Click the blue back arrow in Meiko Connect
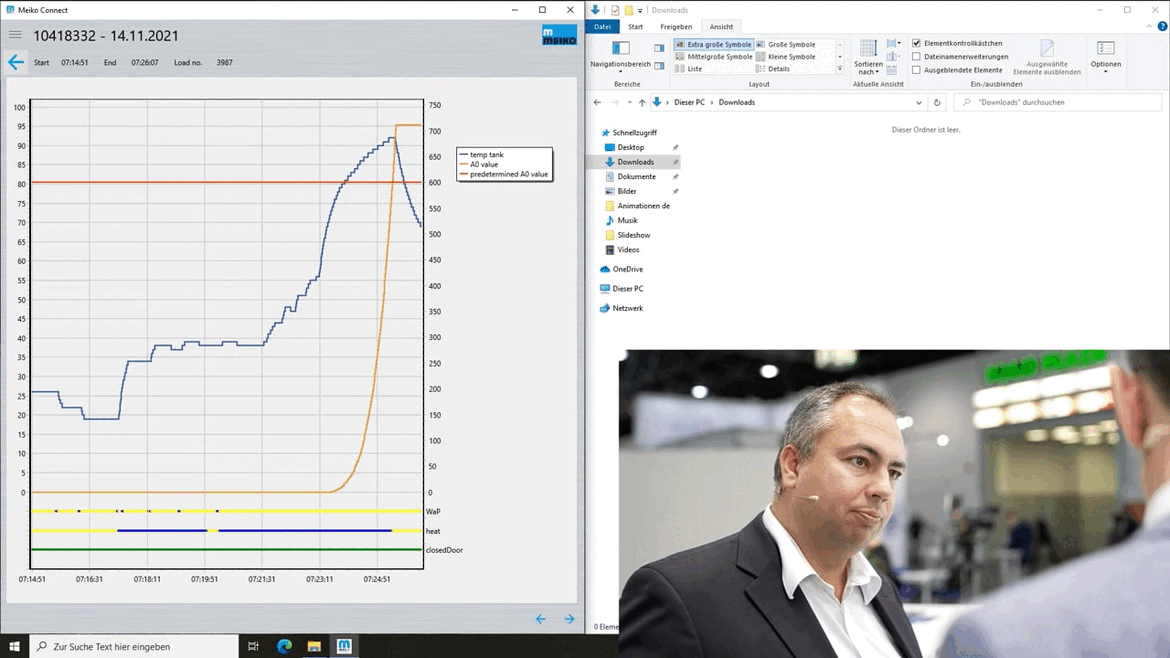The height and width of the screenshot is (658, 1170). coord(16,63)
